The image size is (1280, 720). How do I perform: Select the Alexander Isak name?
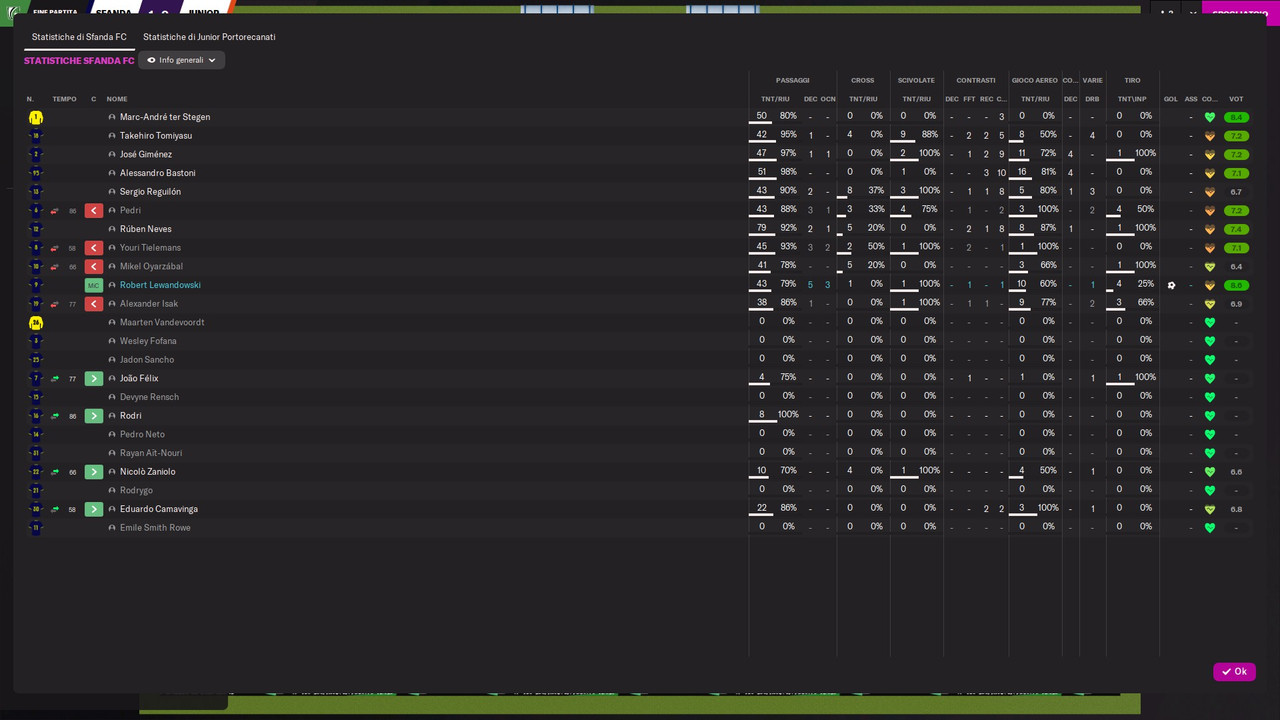(x=149, y=304)
